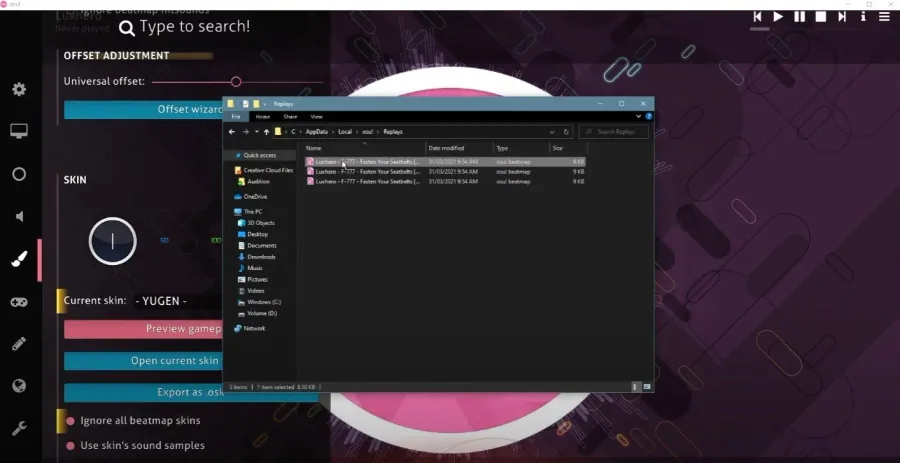
Task: Pause the currently playing song
Action: [800, 17]
